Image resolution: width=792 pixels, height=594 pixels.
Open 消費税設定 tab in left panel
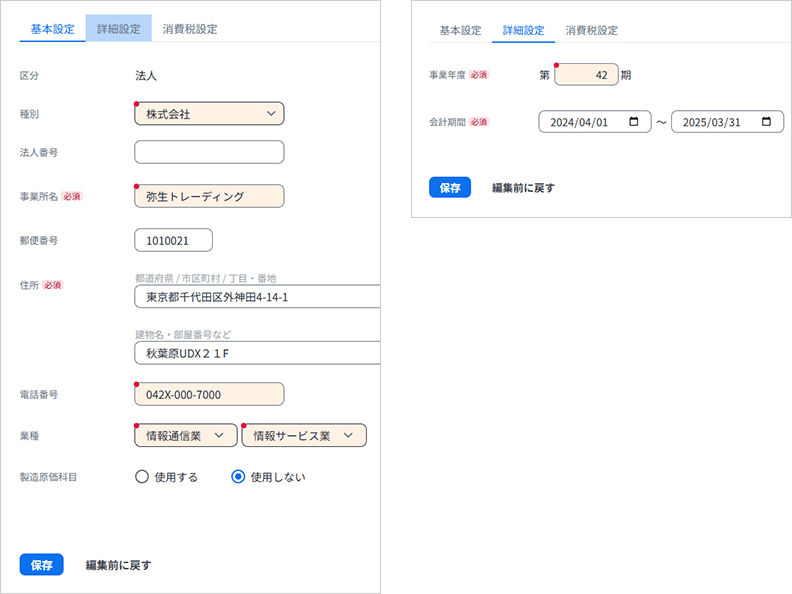[190, 29]
